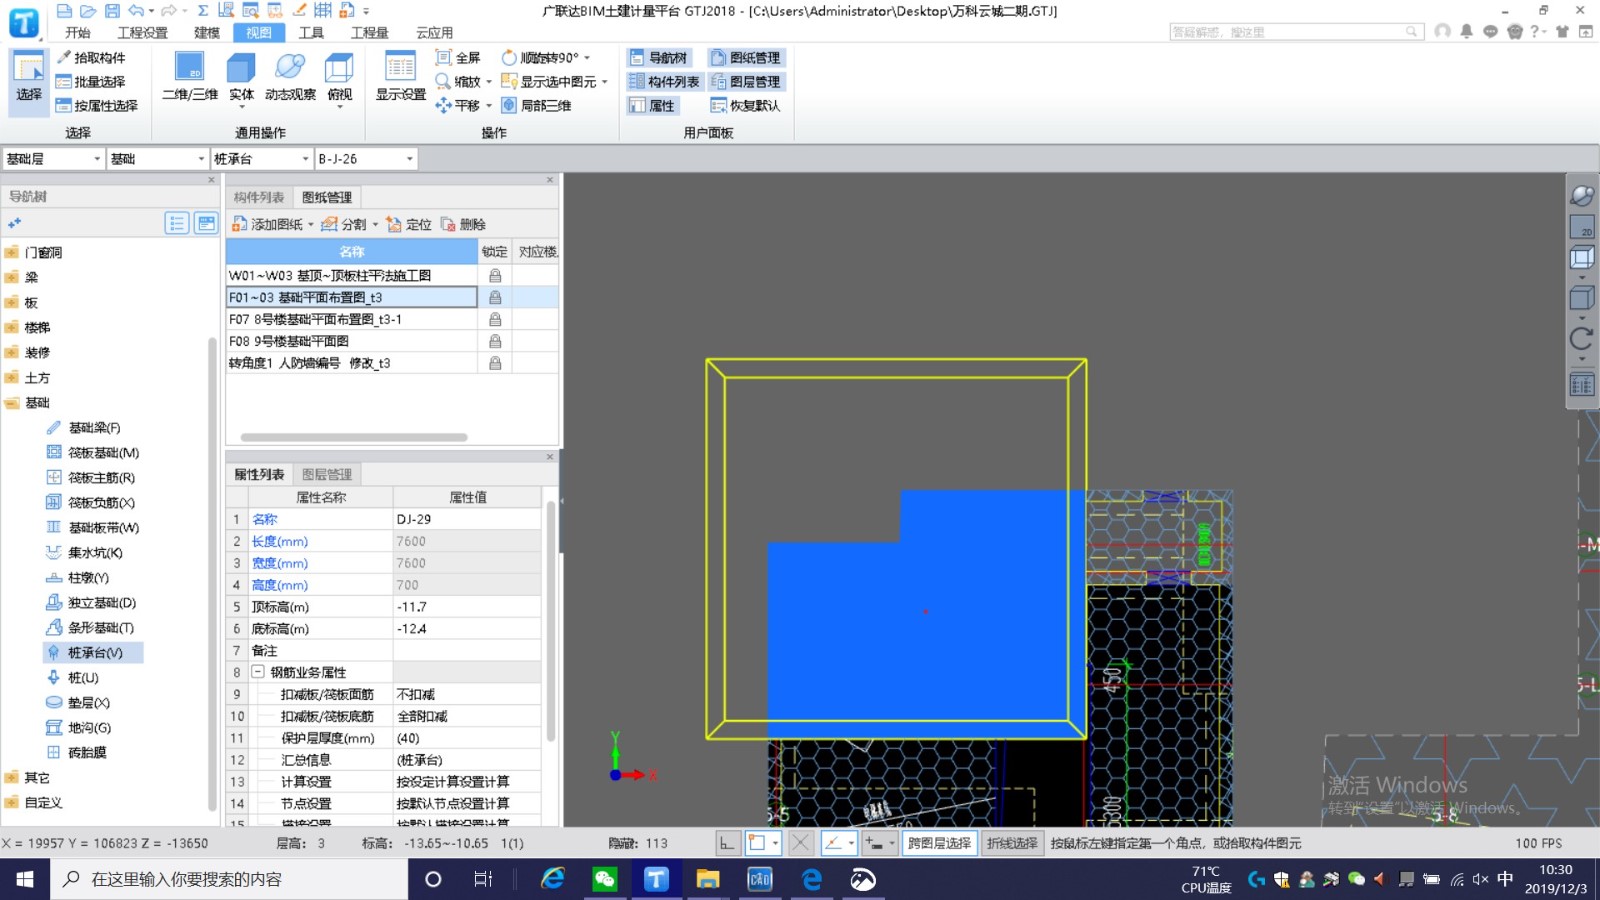
Task: Toggle lock for F08 9号楼基础平面图
Action: 495,341
